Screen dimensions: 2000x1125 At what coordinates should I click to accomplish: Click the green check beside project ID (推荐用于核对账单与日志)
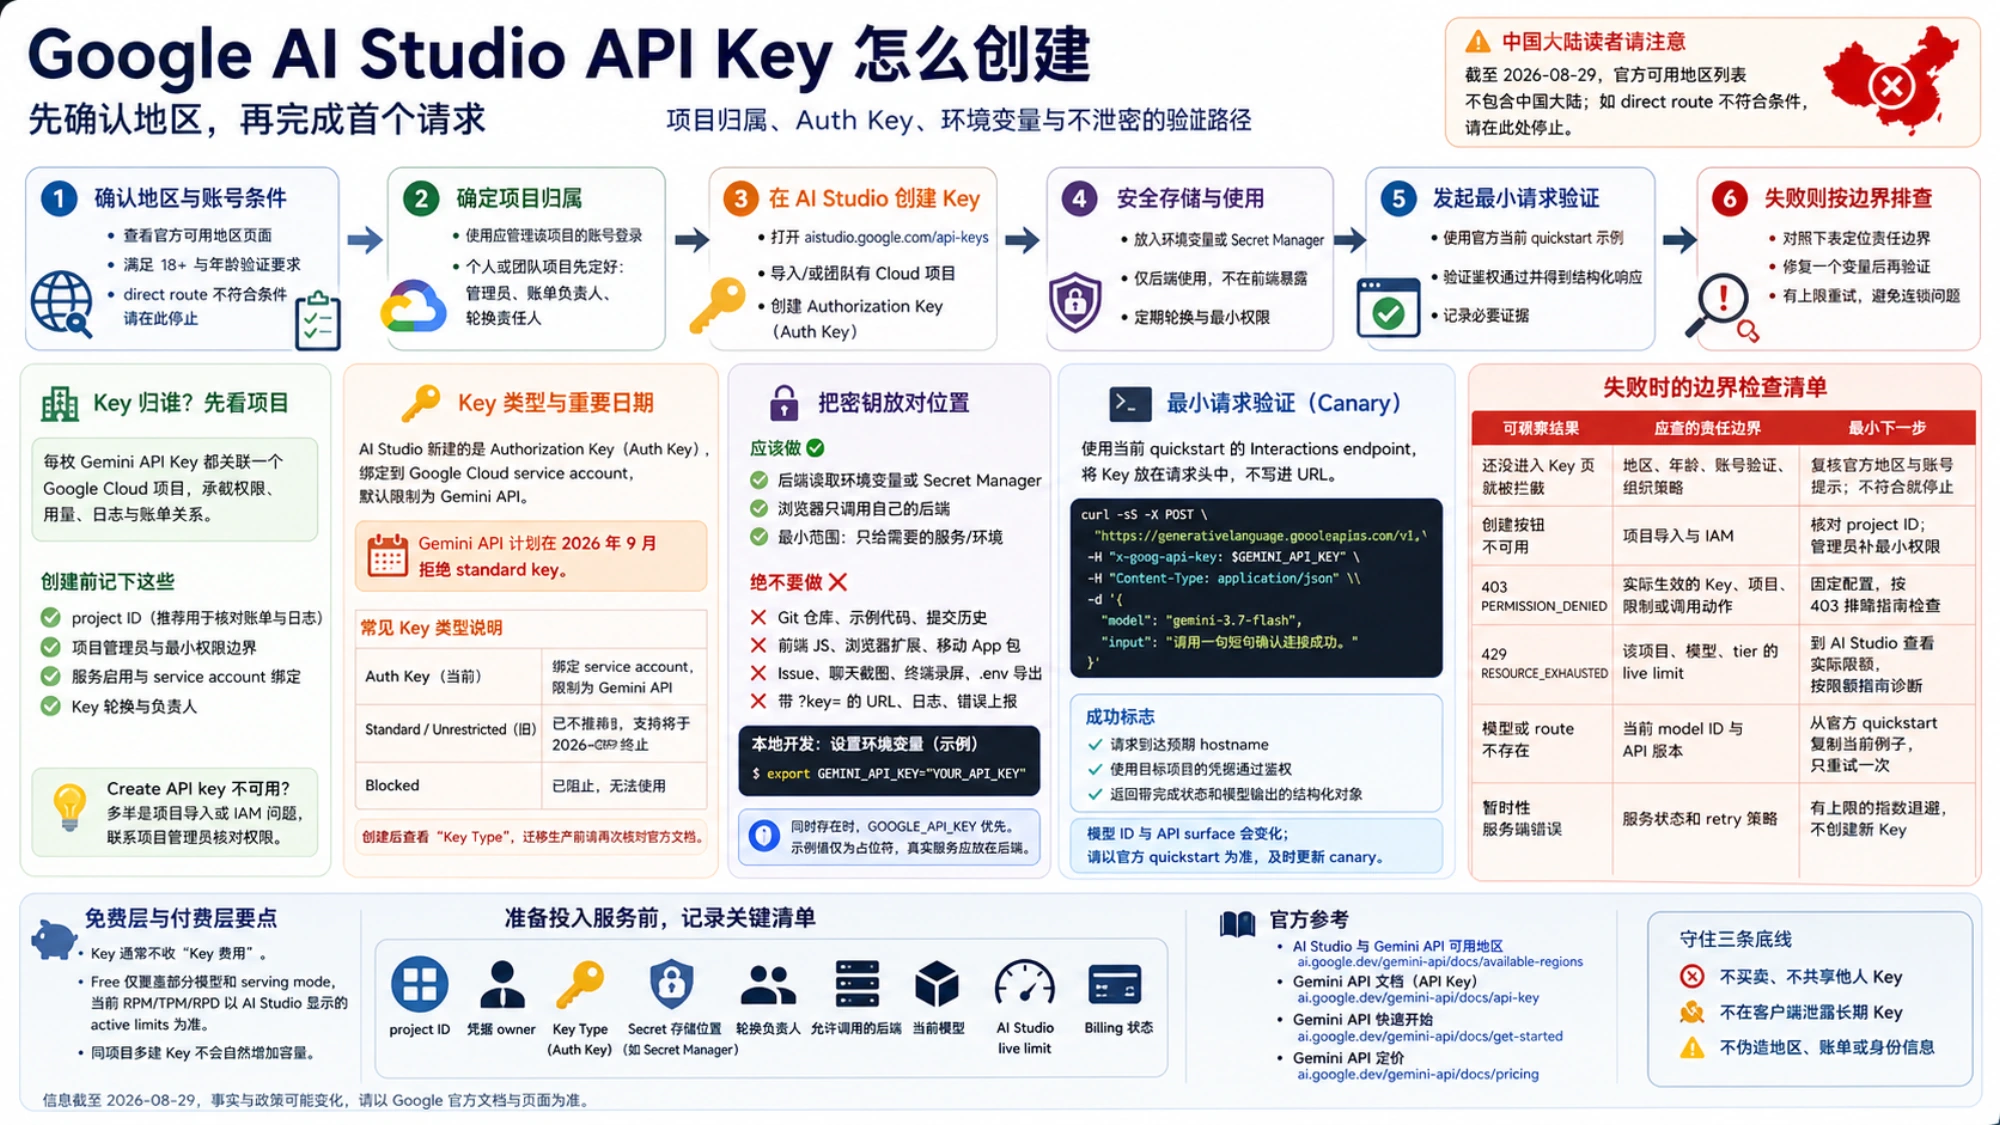[50, 618]
